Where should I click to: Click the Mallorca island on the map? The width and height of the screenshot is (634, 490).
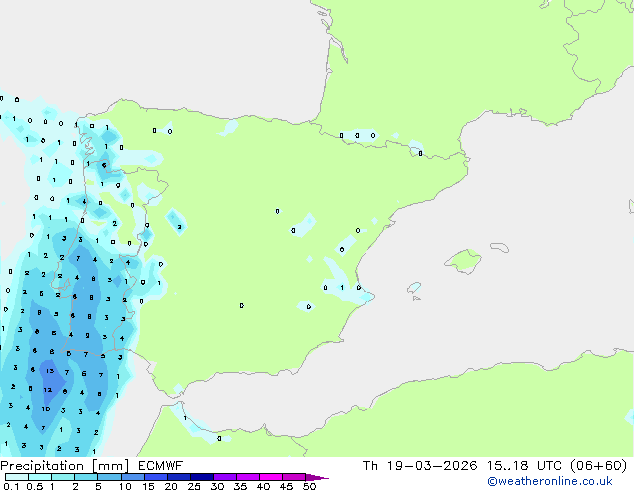463,261
